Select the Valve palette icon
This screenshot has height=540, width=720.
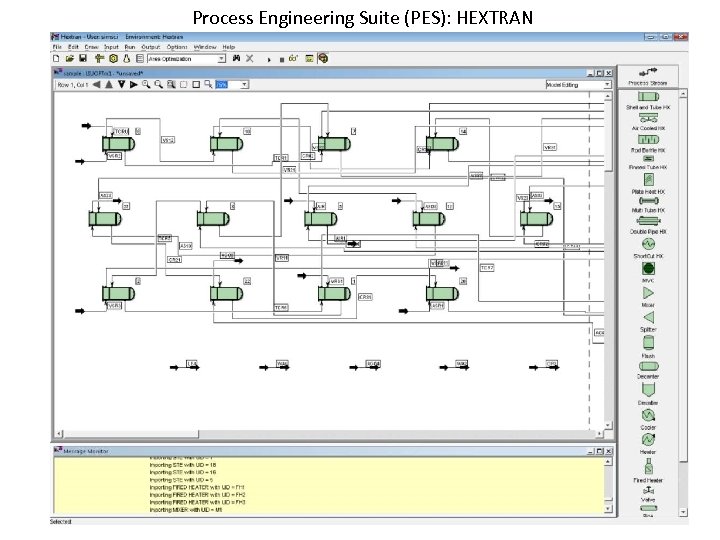648,491
